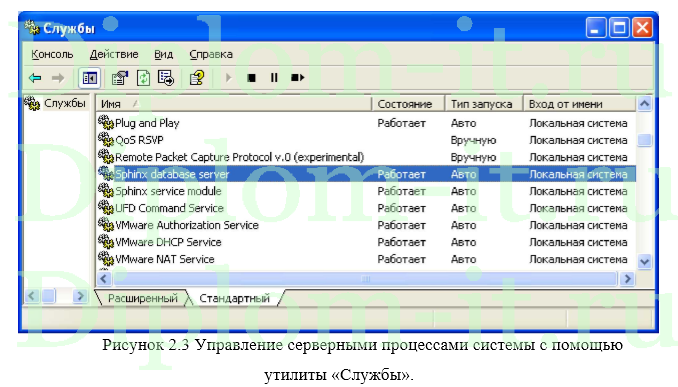Sort by the Имя column header

tap(233, 104)
